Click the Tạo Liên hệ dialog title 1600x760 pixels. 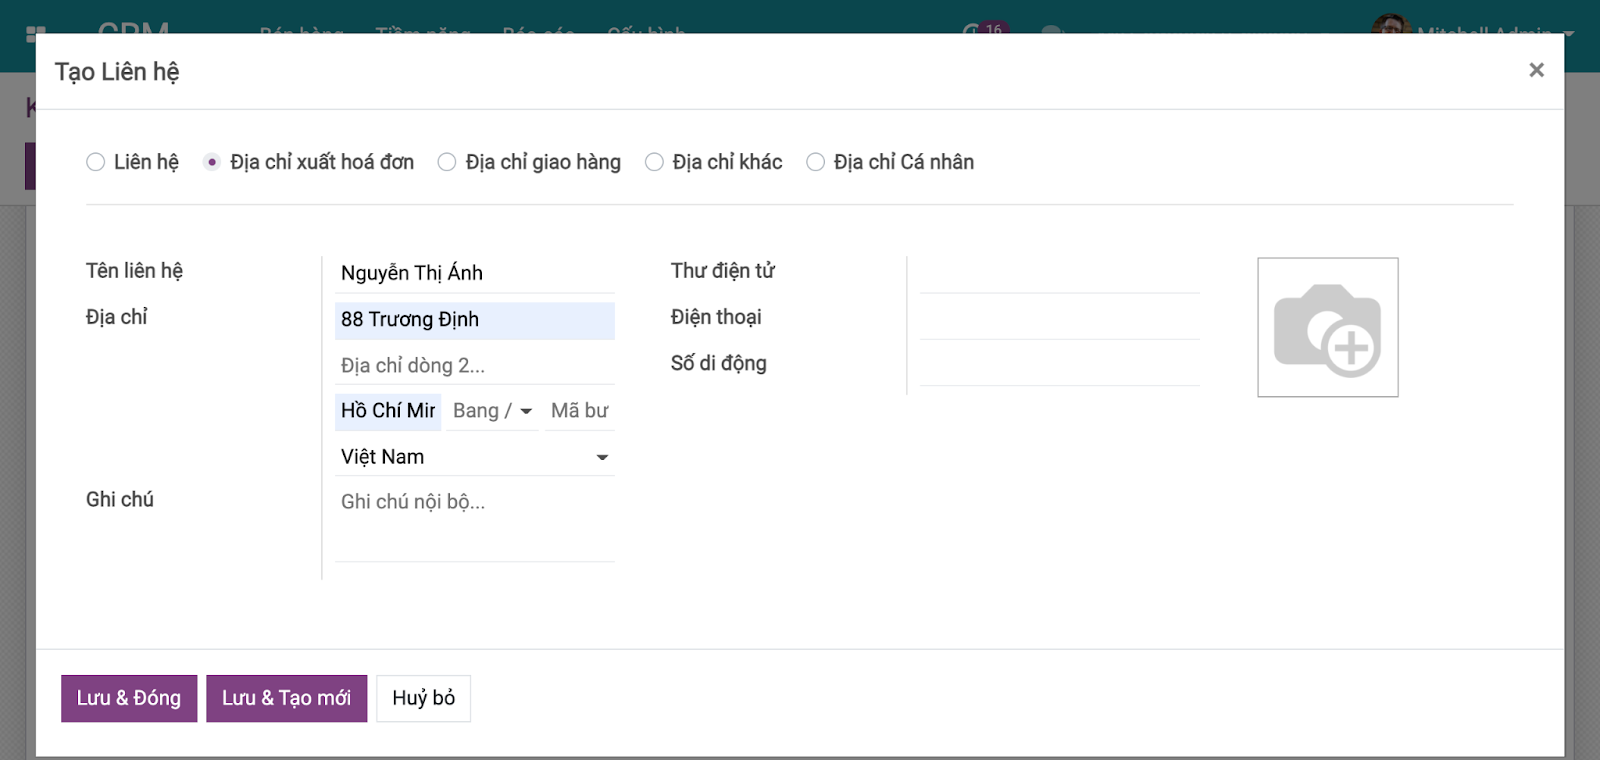[x=117, y=72]
